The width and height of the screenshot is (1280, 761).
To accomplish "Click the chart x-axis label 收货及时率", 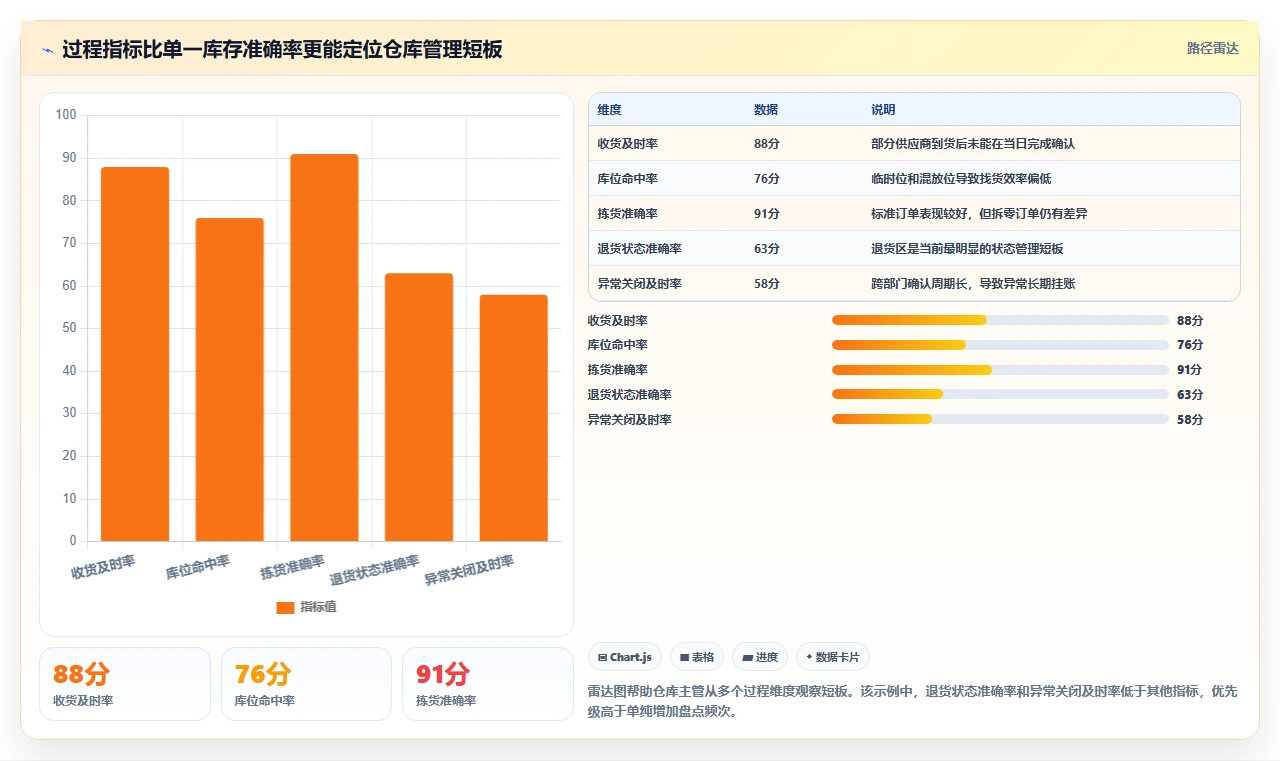I will coord(103,567).
